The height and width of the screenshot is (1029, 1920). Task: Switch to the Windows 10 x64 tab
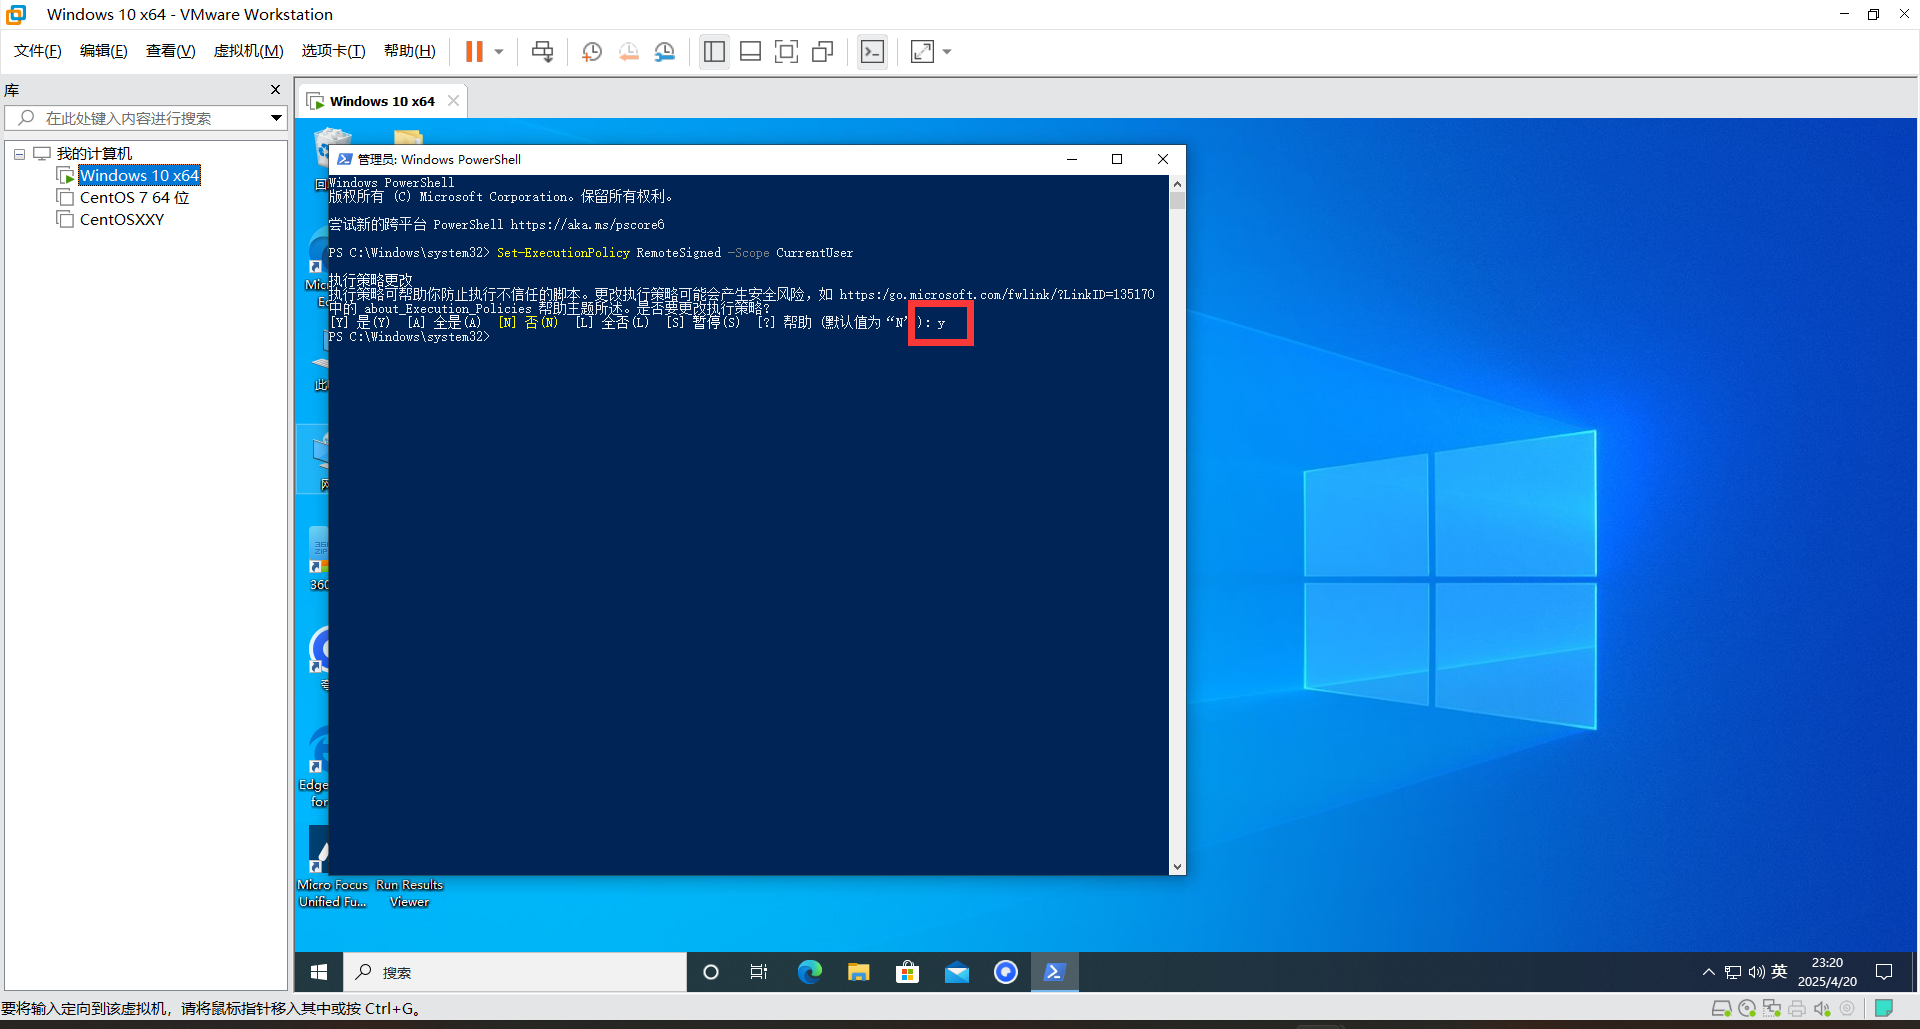382,101
